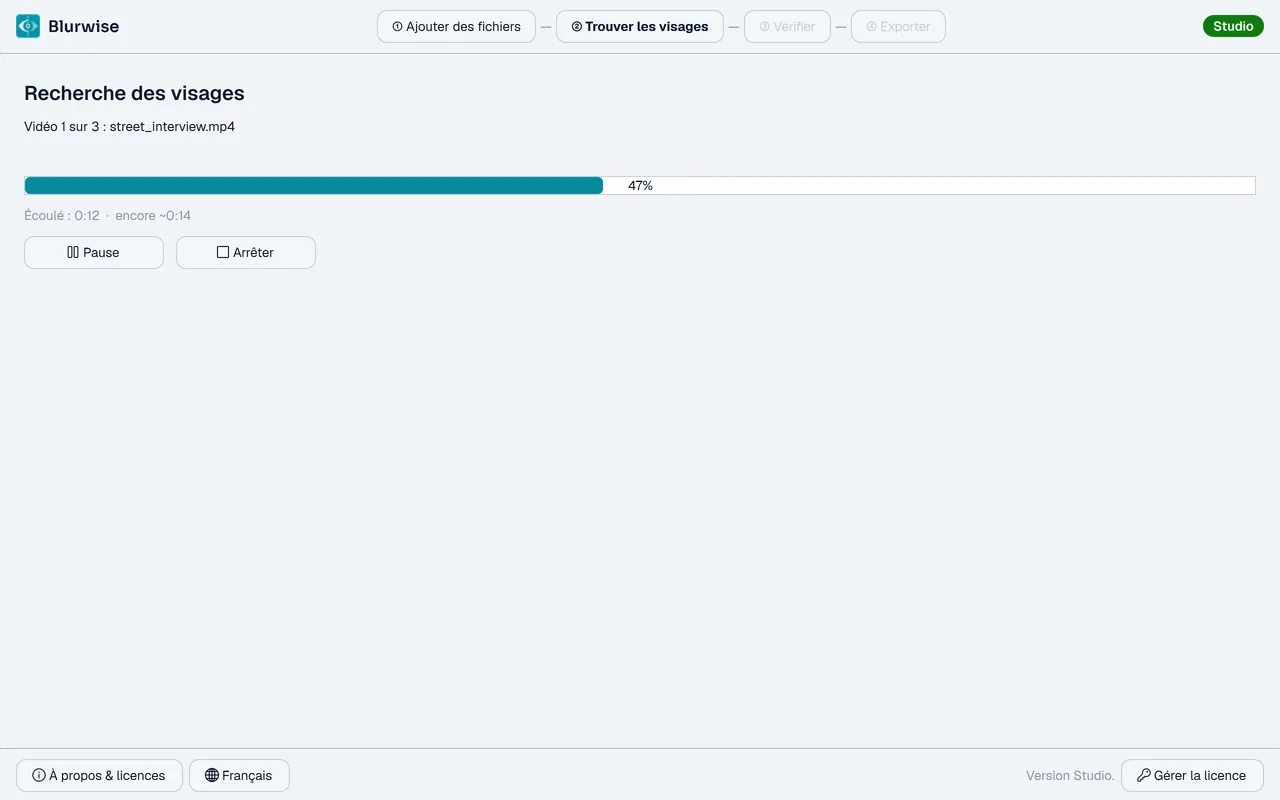Click the green Studio badge
This screenshot has width=1280, height=800.
tap(1233, 26)
